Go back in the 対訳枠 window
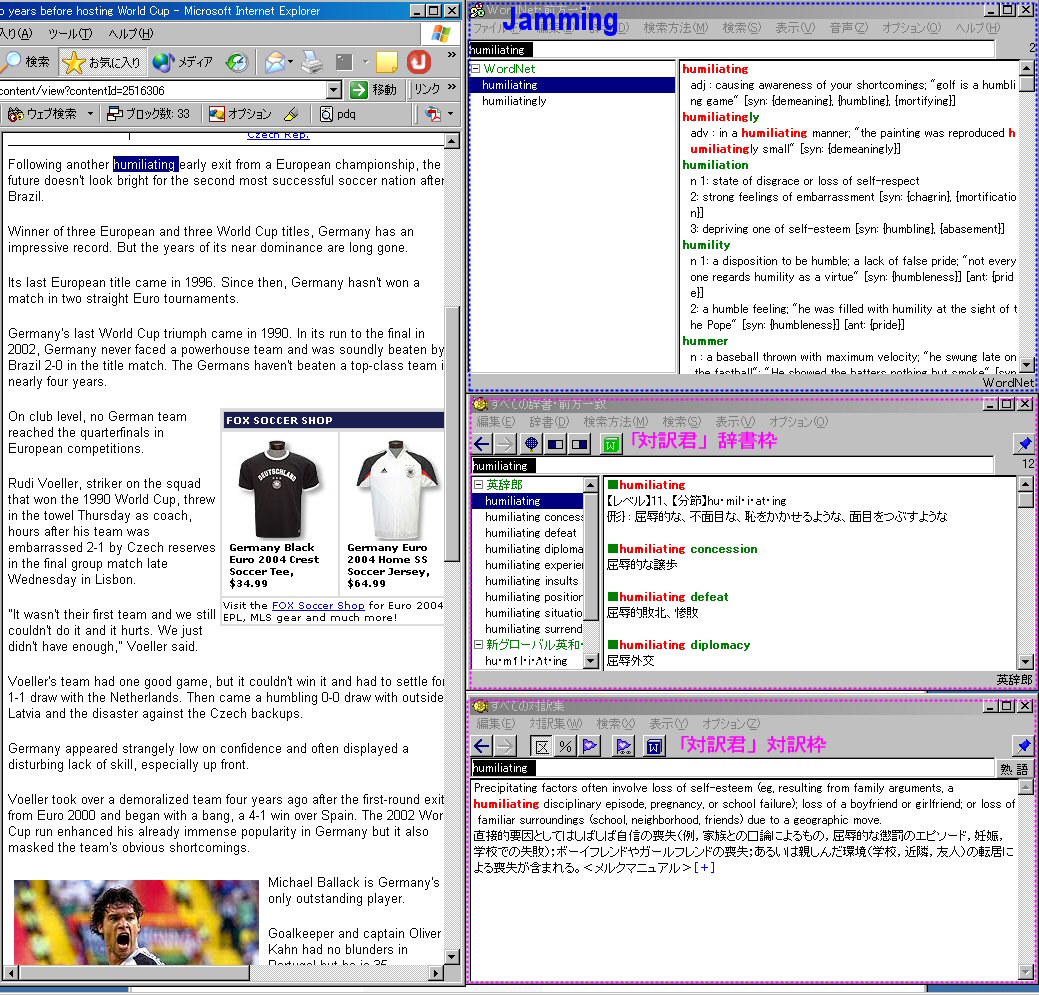Image resolution: width=1039 pixels, height=995 pixels. click(482, 747)
